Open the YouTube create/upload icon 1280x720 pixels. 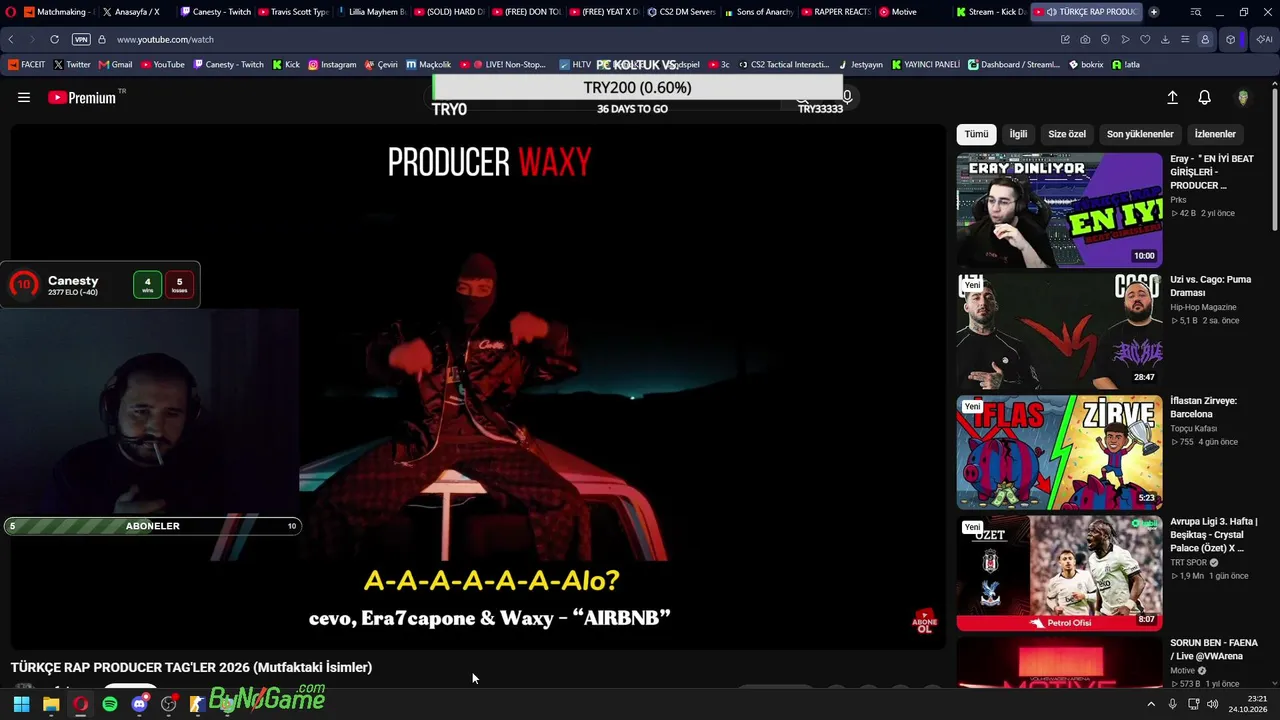1172,97
